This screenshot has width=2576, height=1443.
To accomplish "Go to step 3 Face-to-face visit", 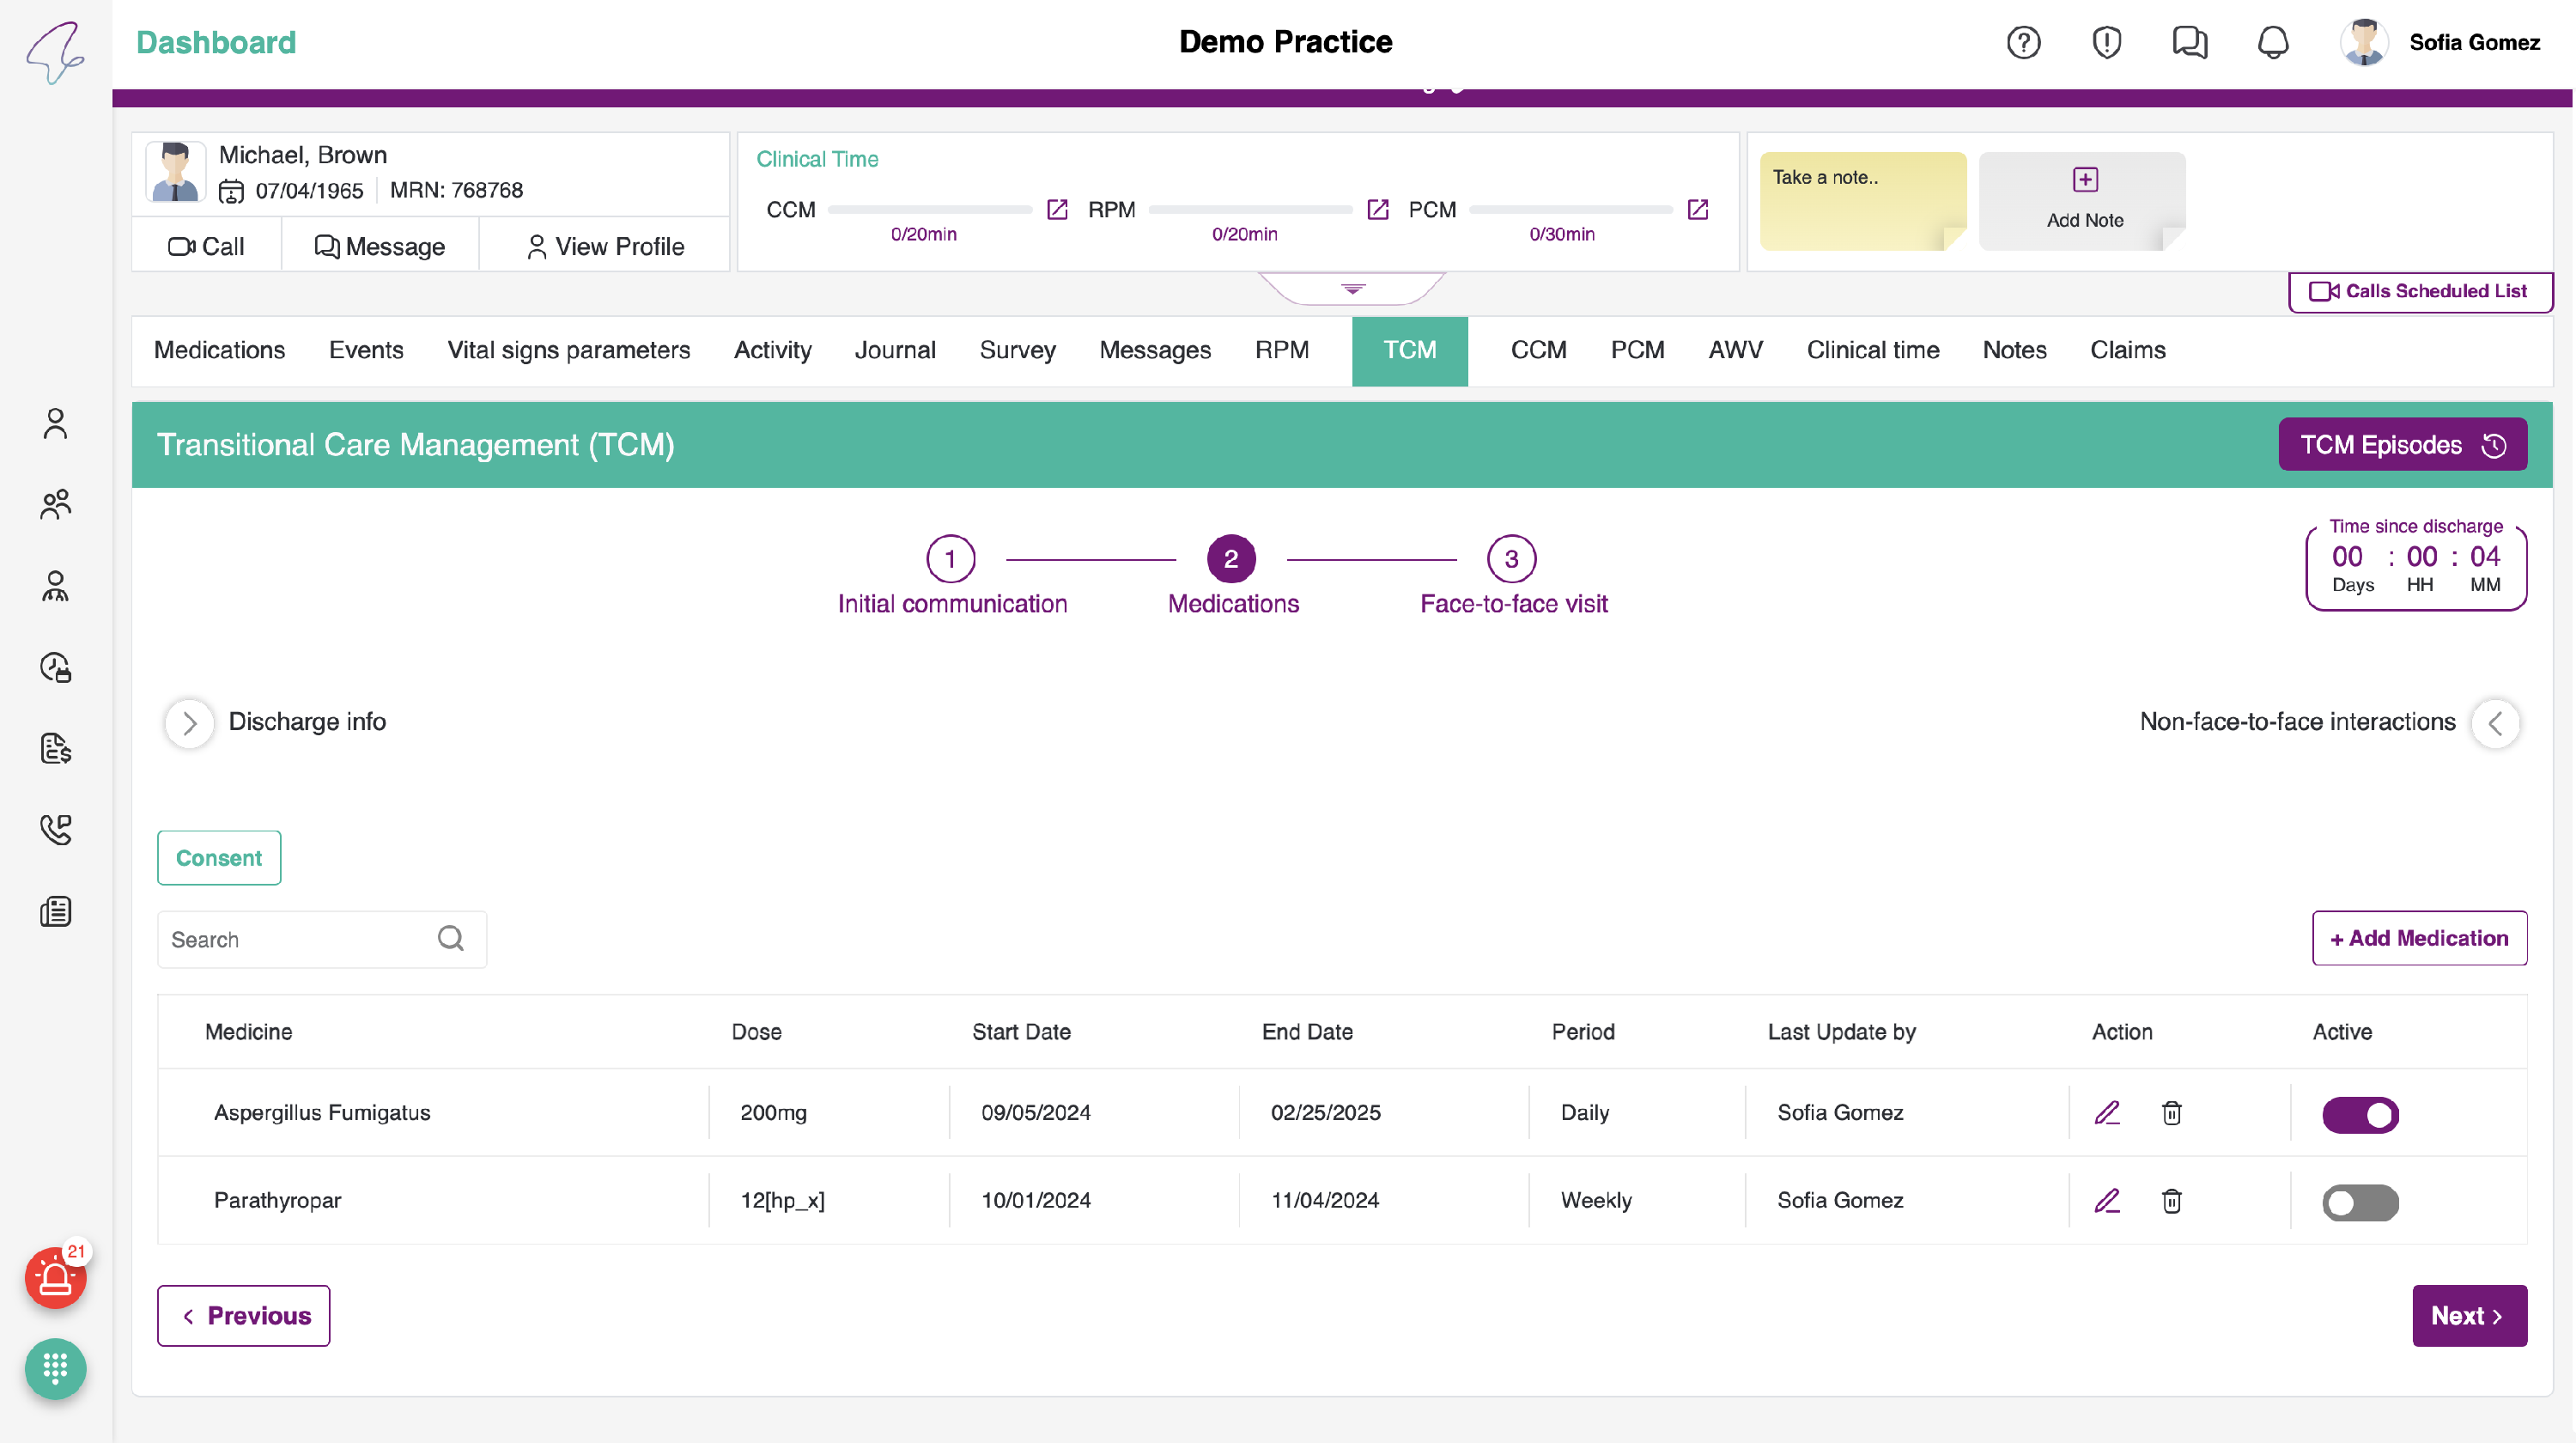I will 1511,559.
